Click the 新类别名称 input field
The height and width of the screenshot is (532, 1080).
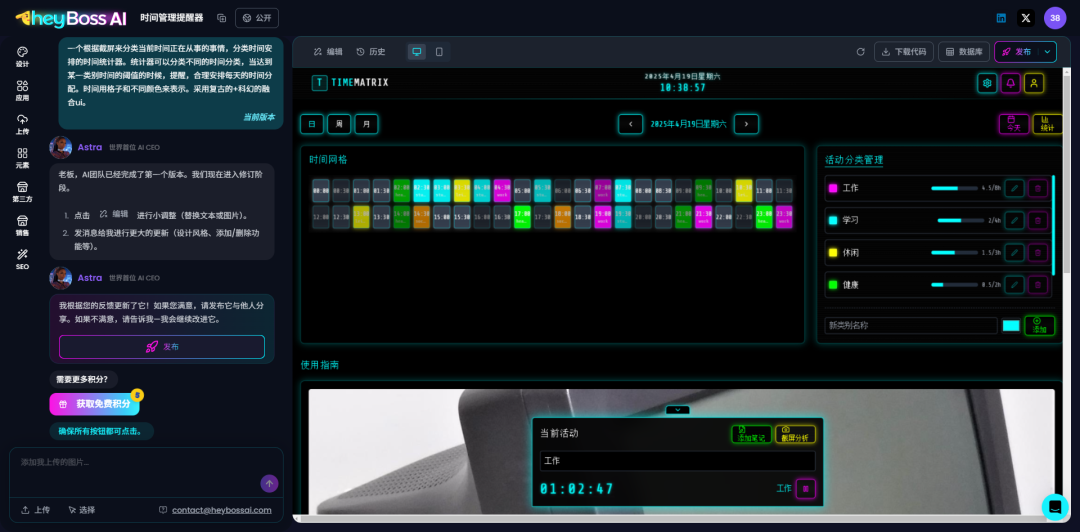[911, 325]
